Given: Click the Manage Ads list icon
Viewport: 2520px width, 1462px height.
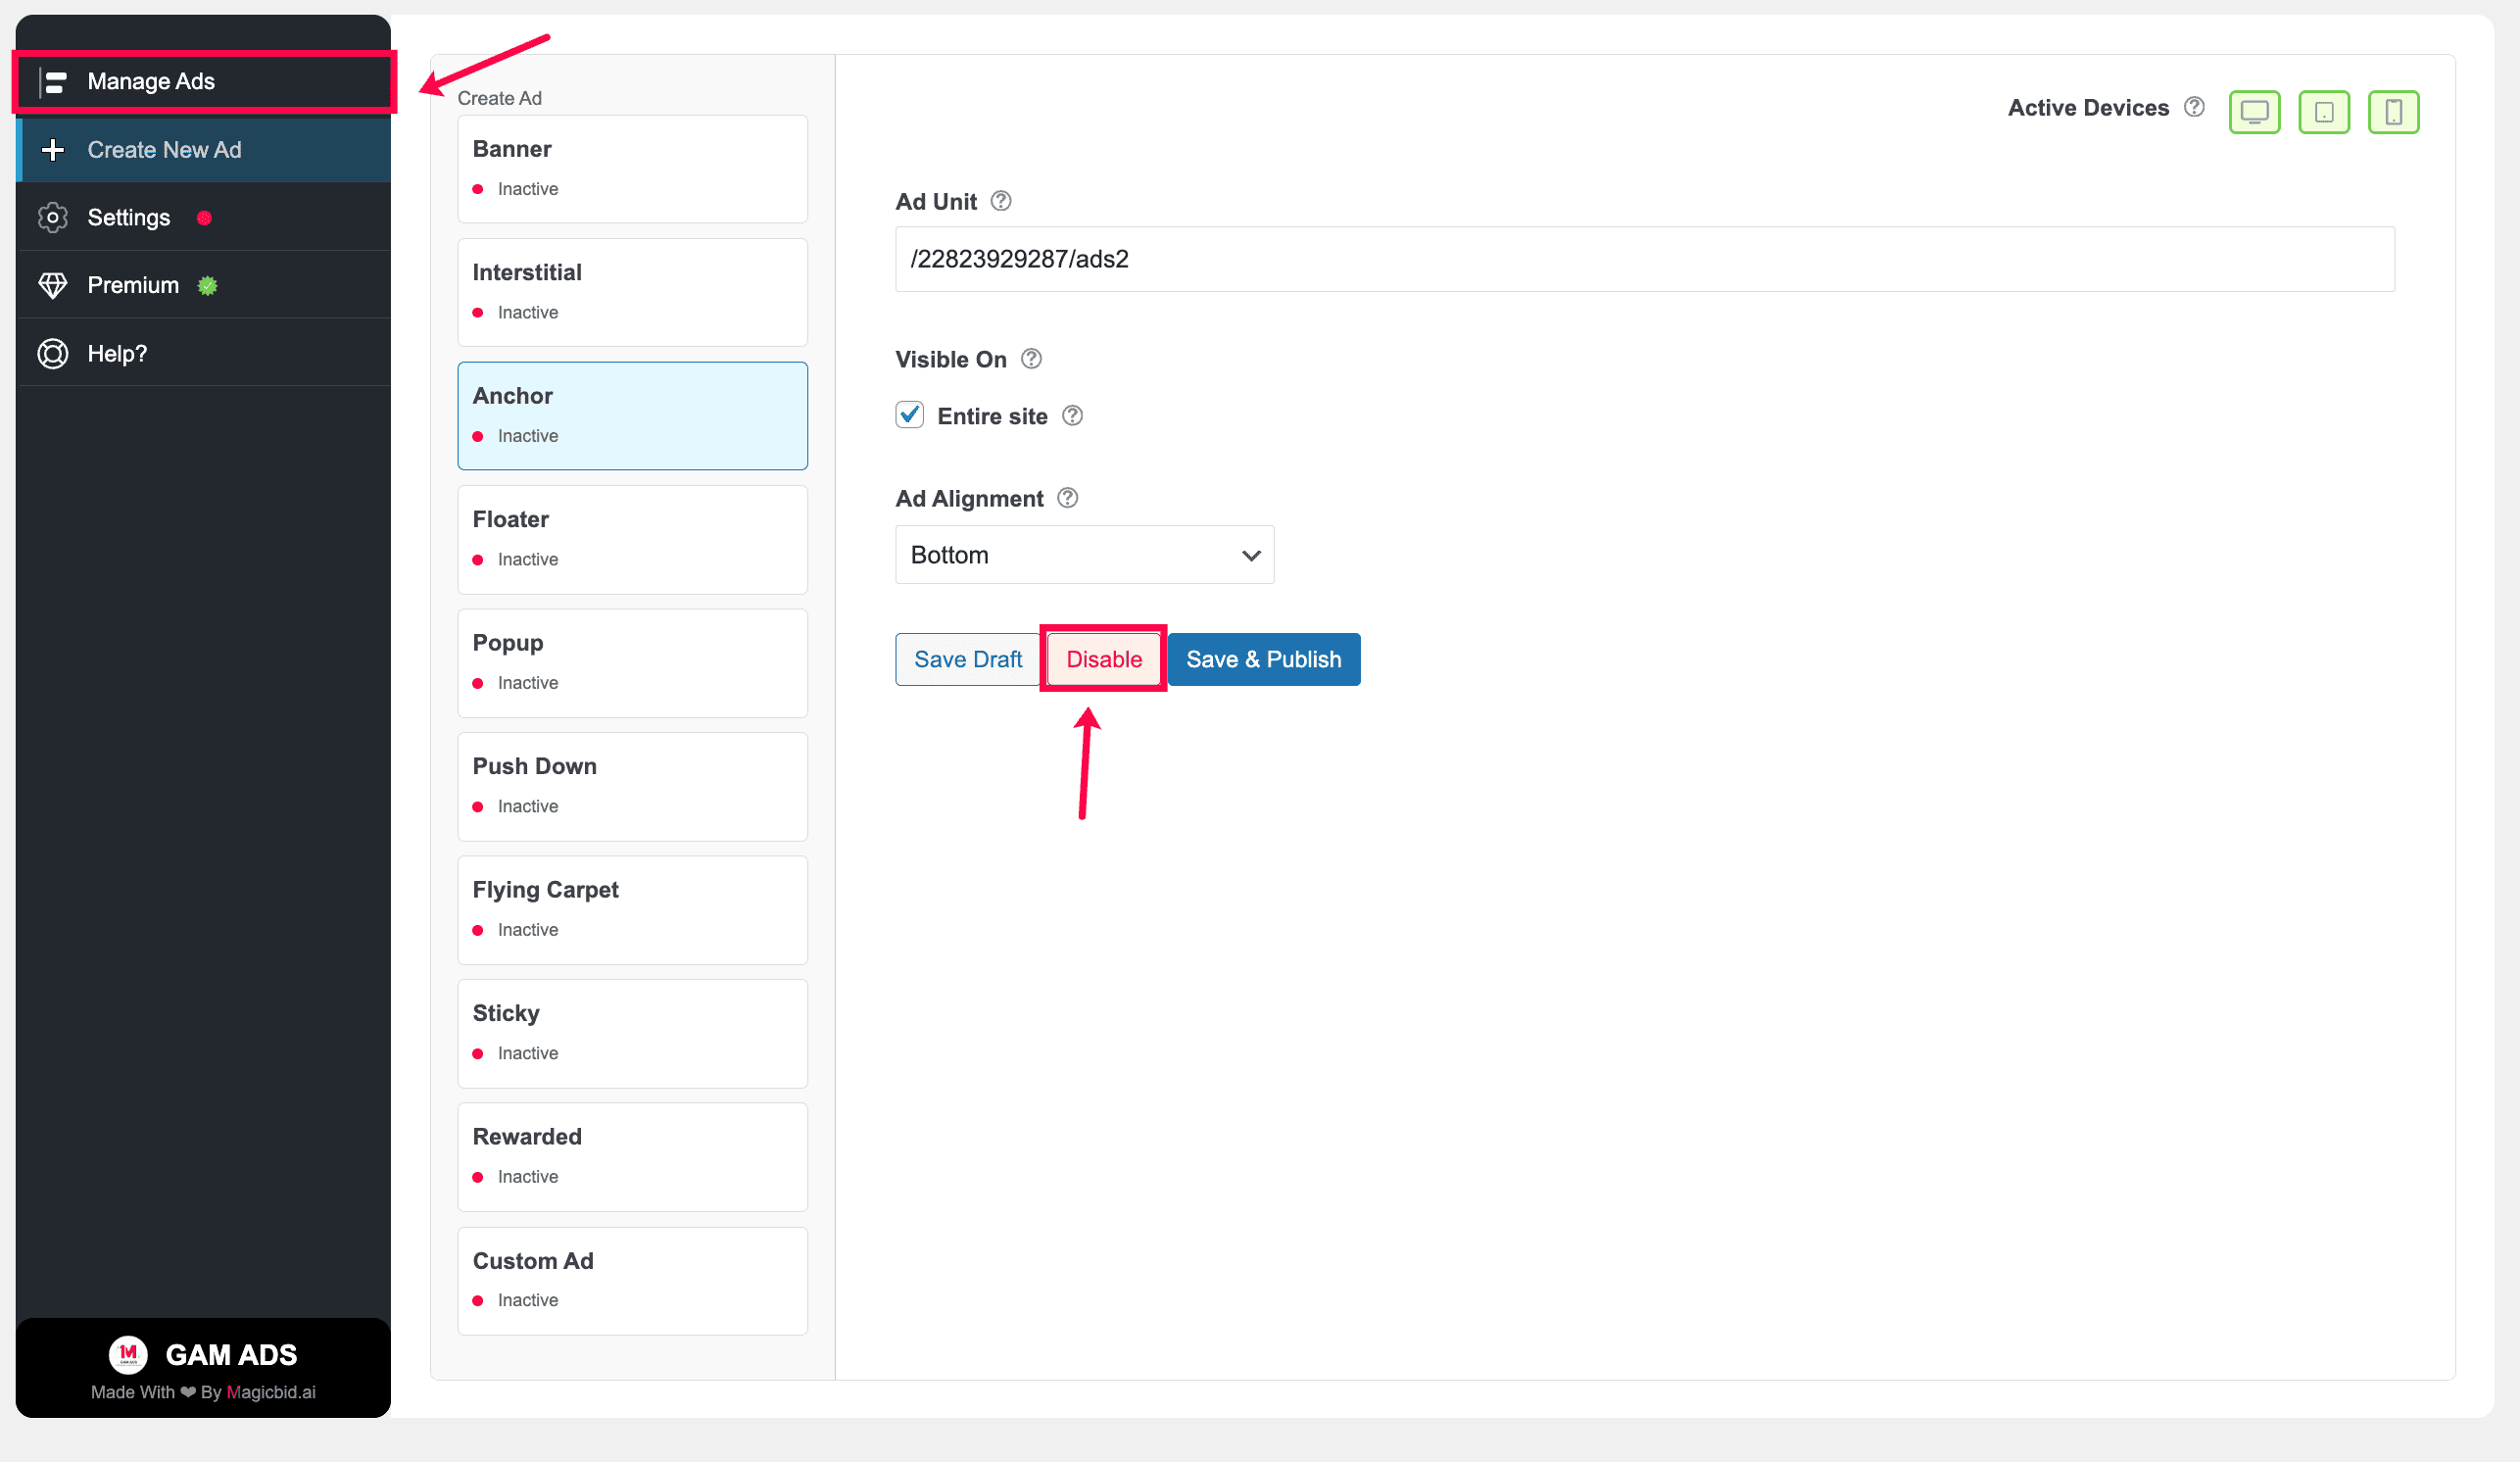Looking at the screenshot, I should [55, 82].
